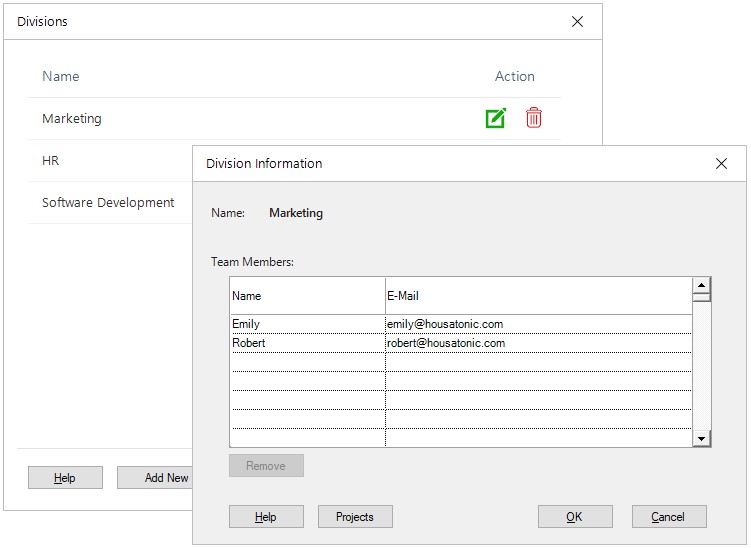This screenshot has height=548, width=751.
Task: Cancel the Division Information dialog
Action: (669, 517)
